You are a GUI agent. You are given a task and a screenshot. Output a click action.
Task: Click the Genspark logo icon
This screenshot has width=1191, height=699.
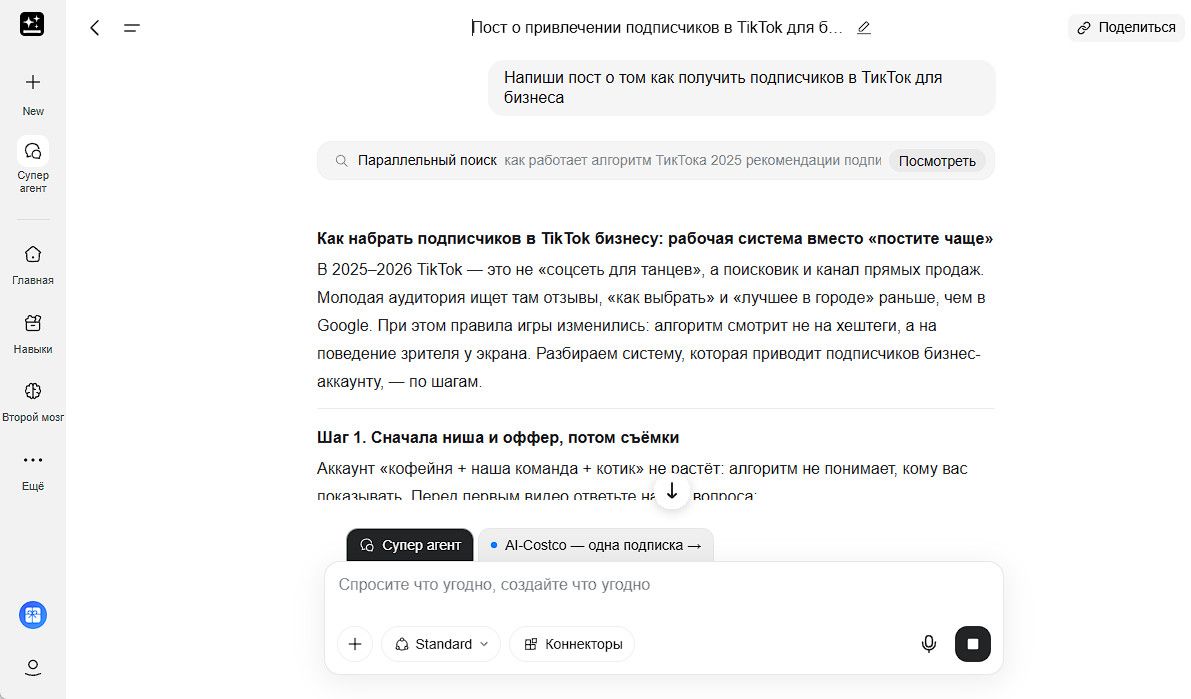(x=32, y=24)
